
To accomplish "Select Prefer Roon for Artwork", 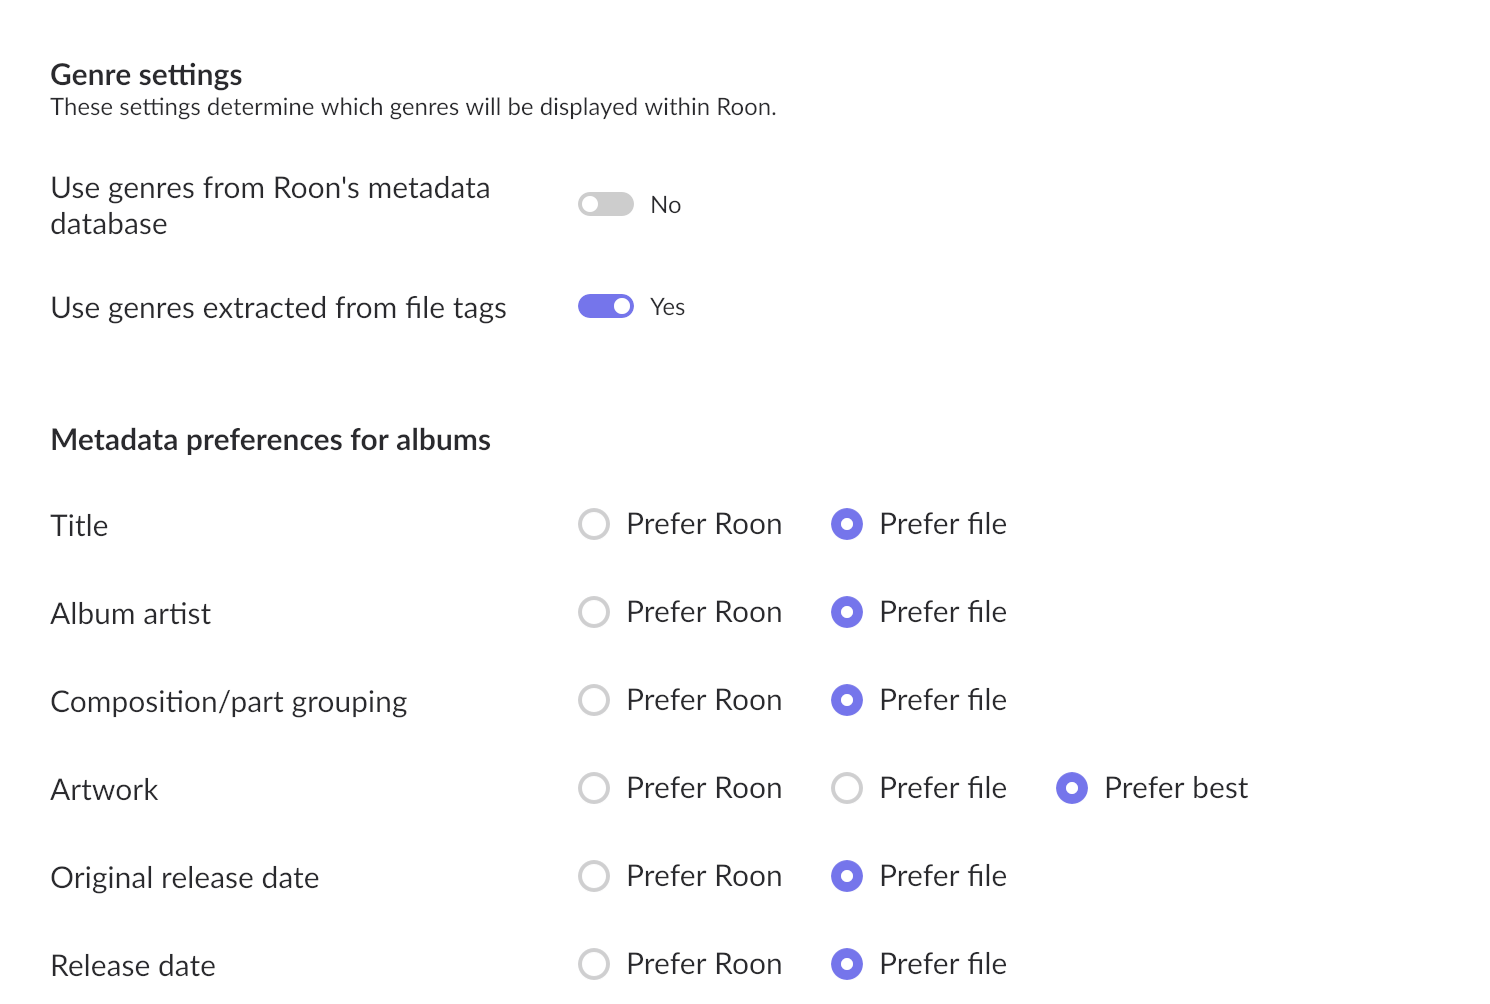I will (x=594, y=788).
